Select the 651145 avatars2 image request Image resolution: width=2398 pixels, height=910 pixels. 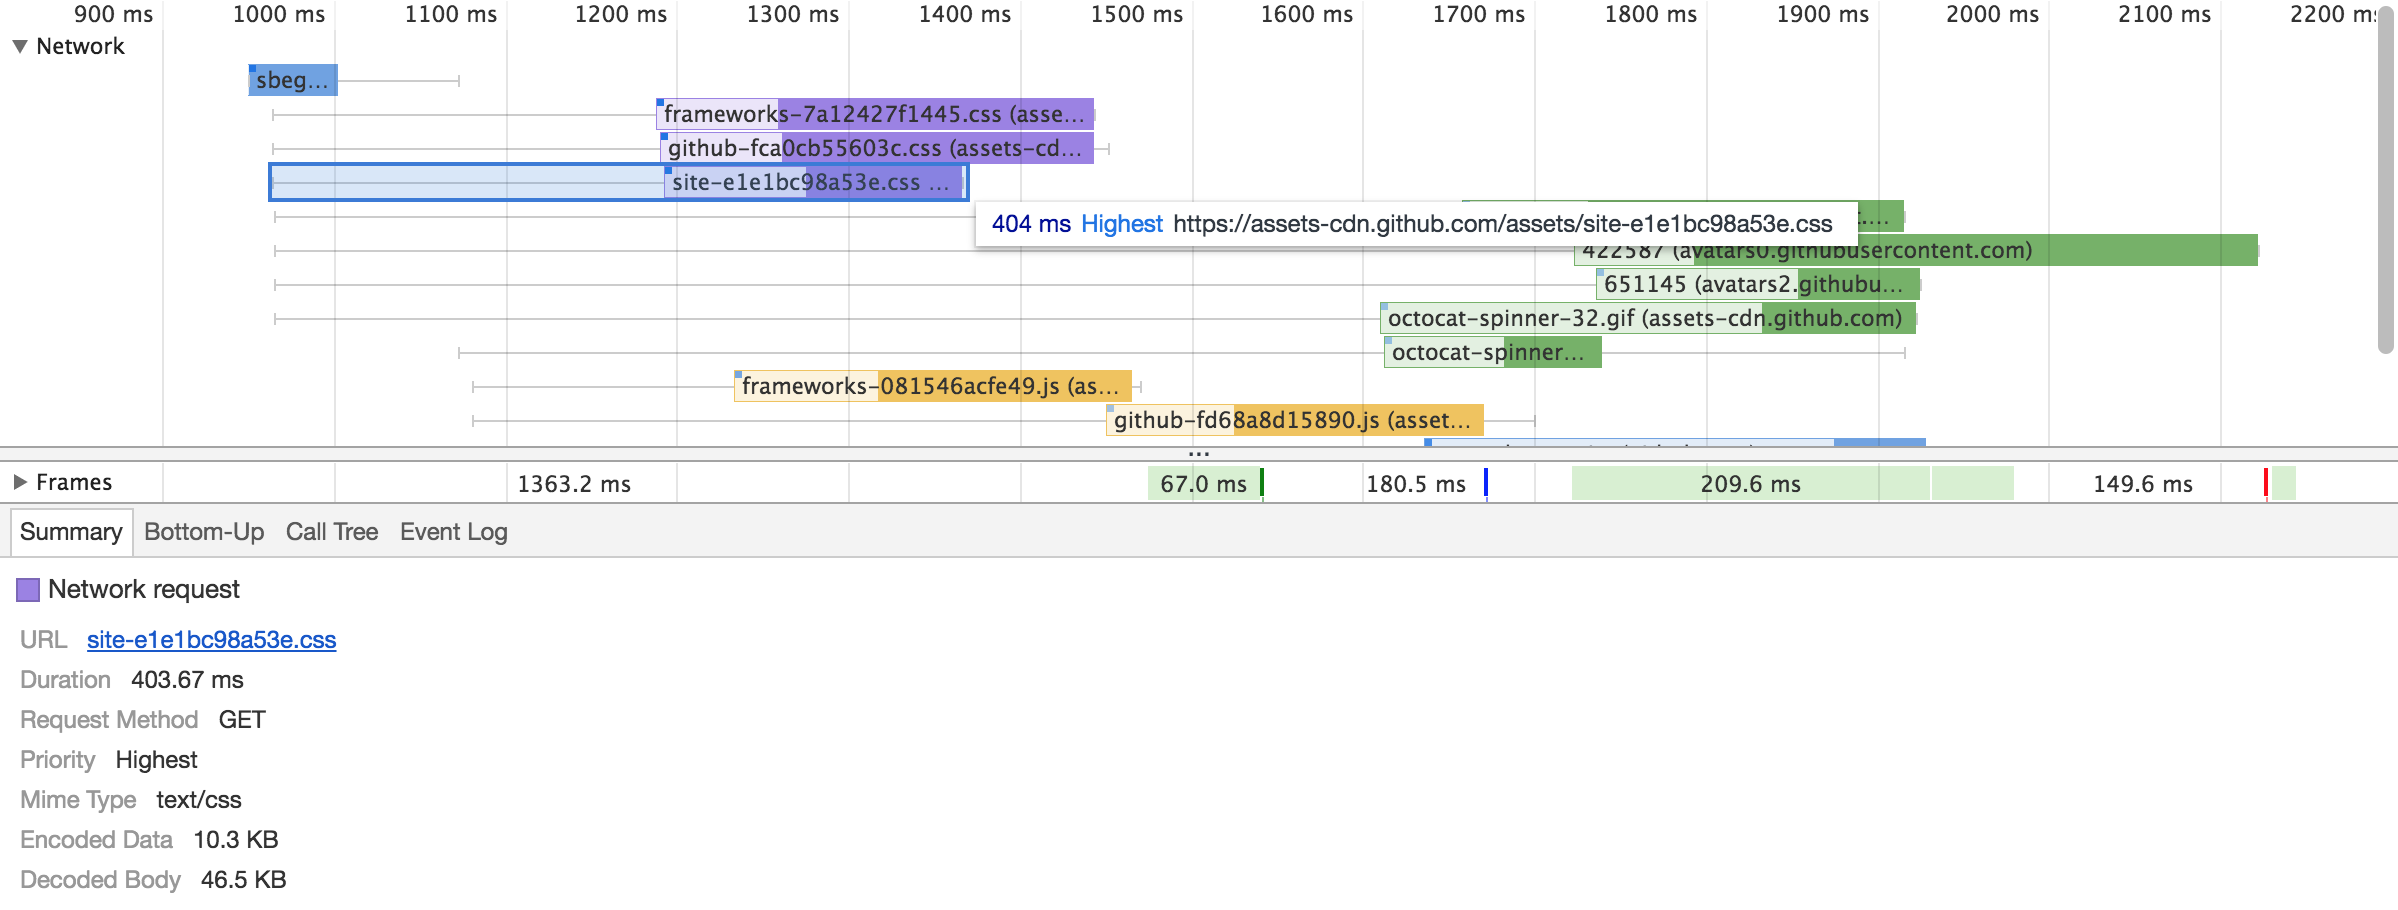1756,285
